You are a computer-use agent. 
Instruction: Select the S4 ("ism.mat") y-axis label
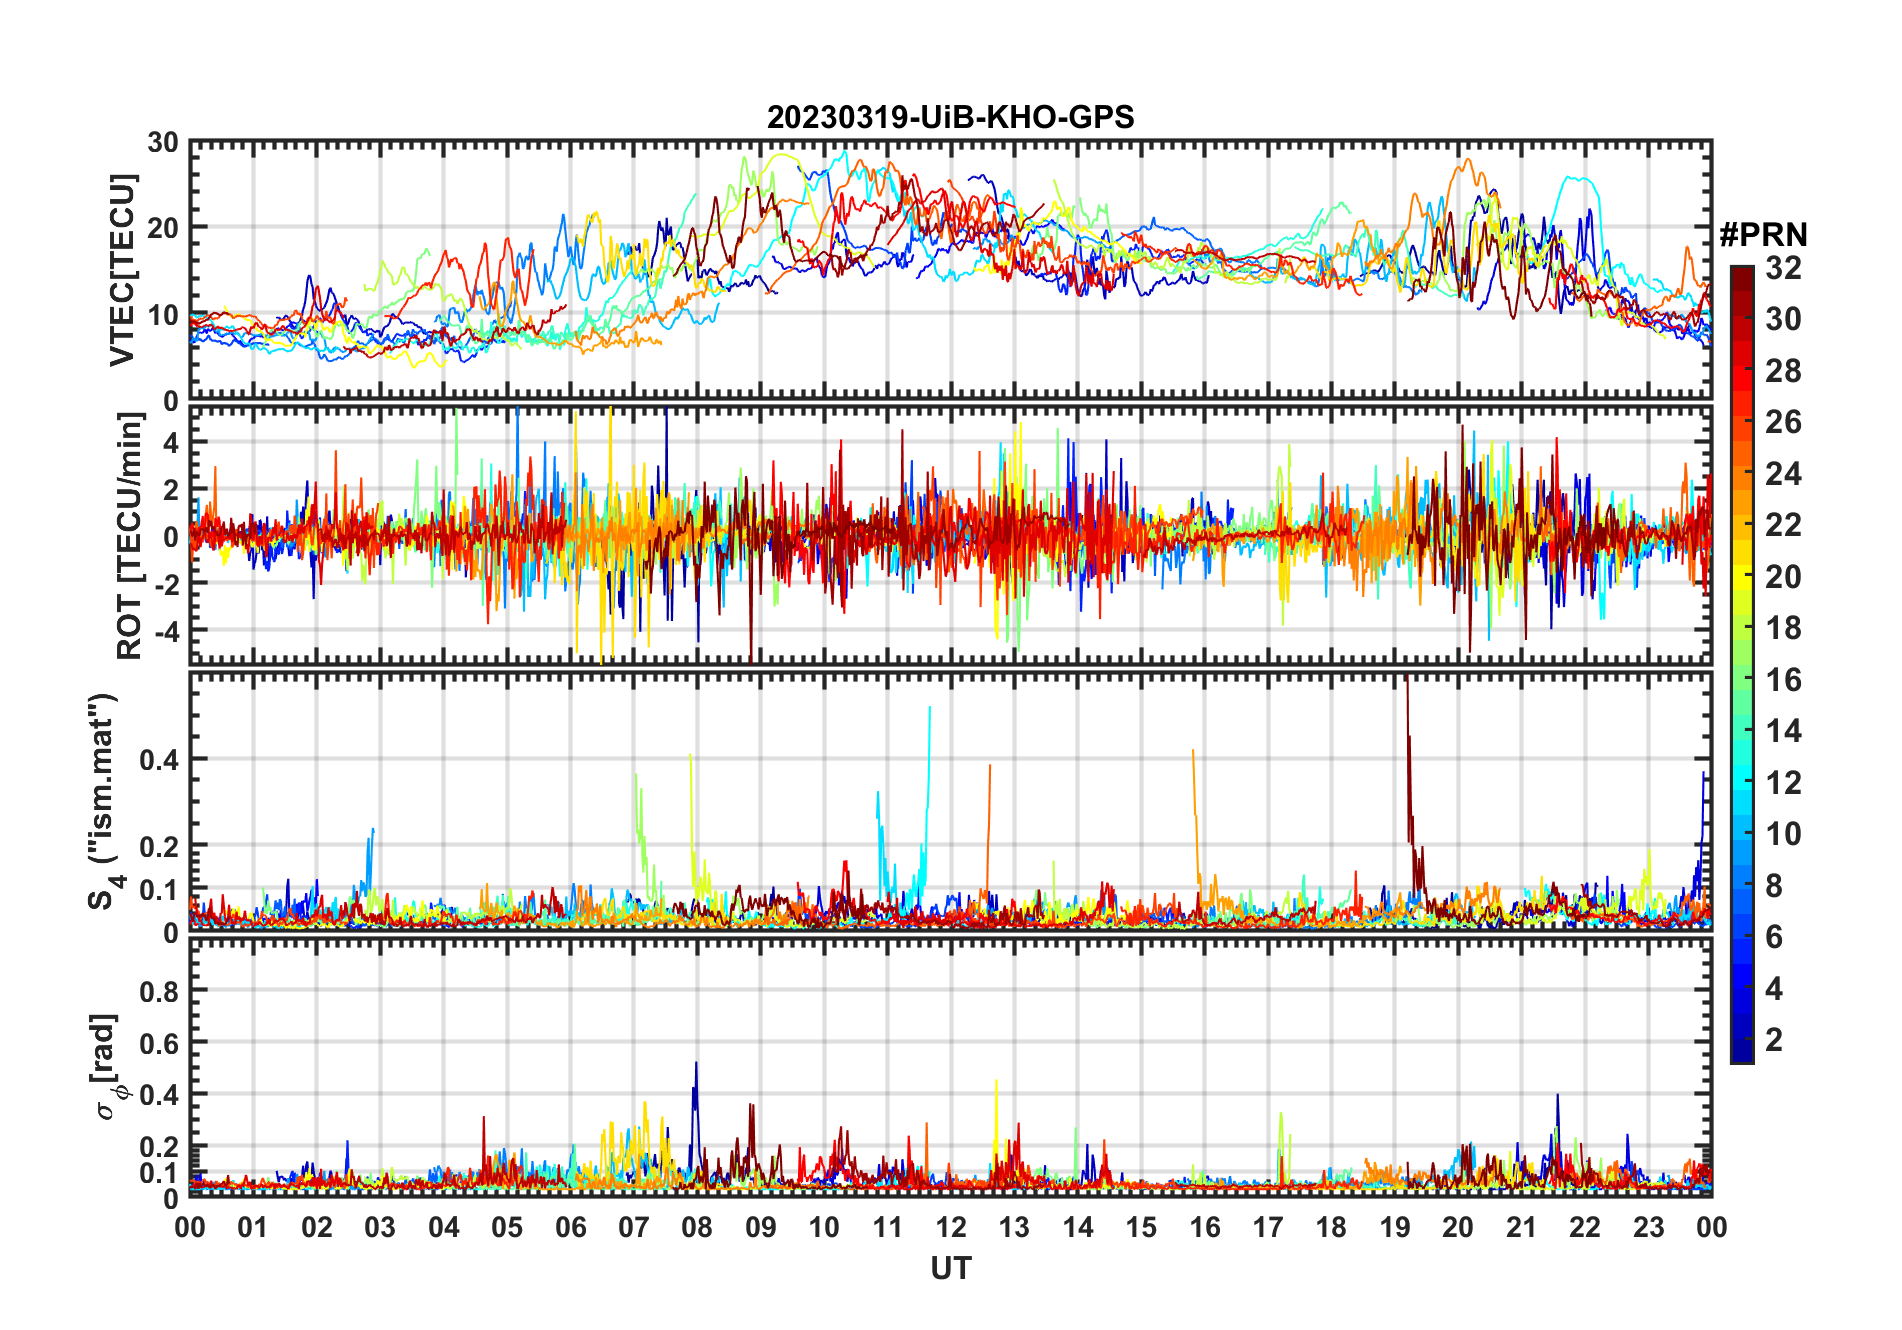(104, 802)
